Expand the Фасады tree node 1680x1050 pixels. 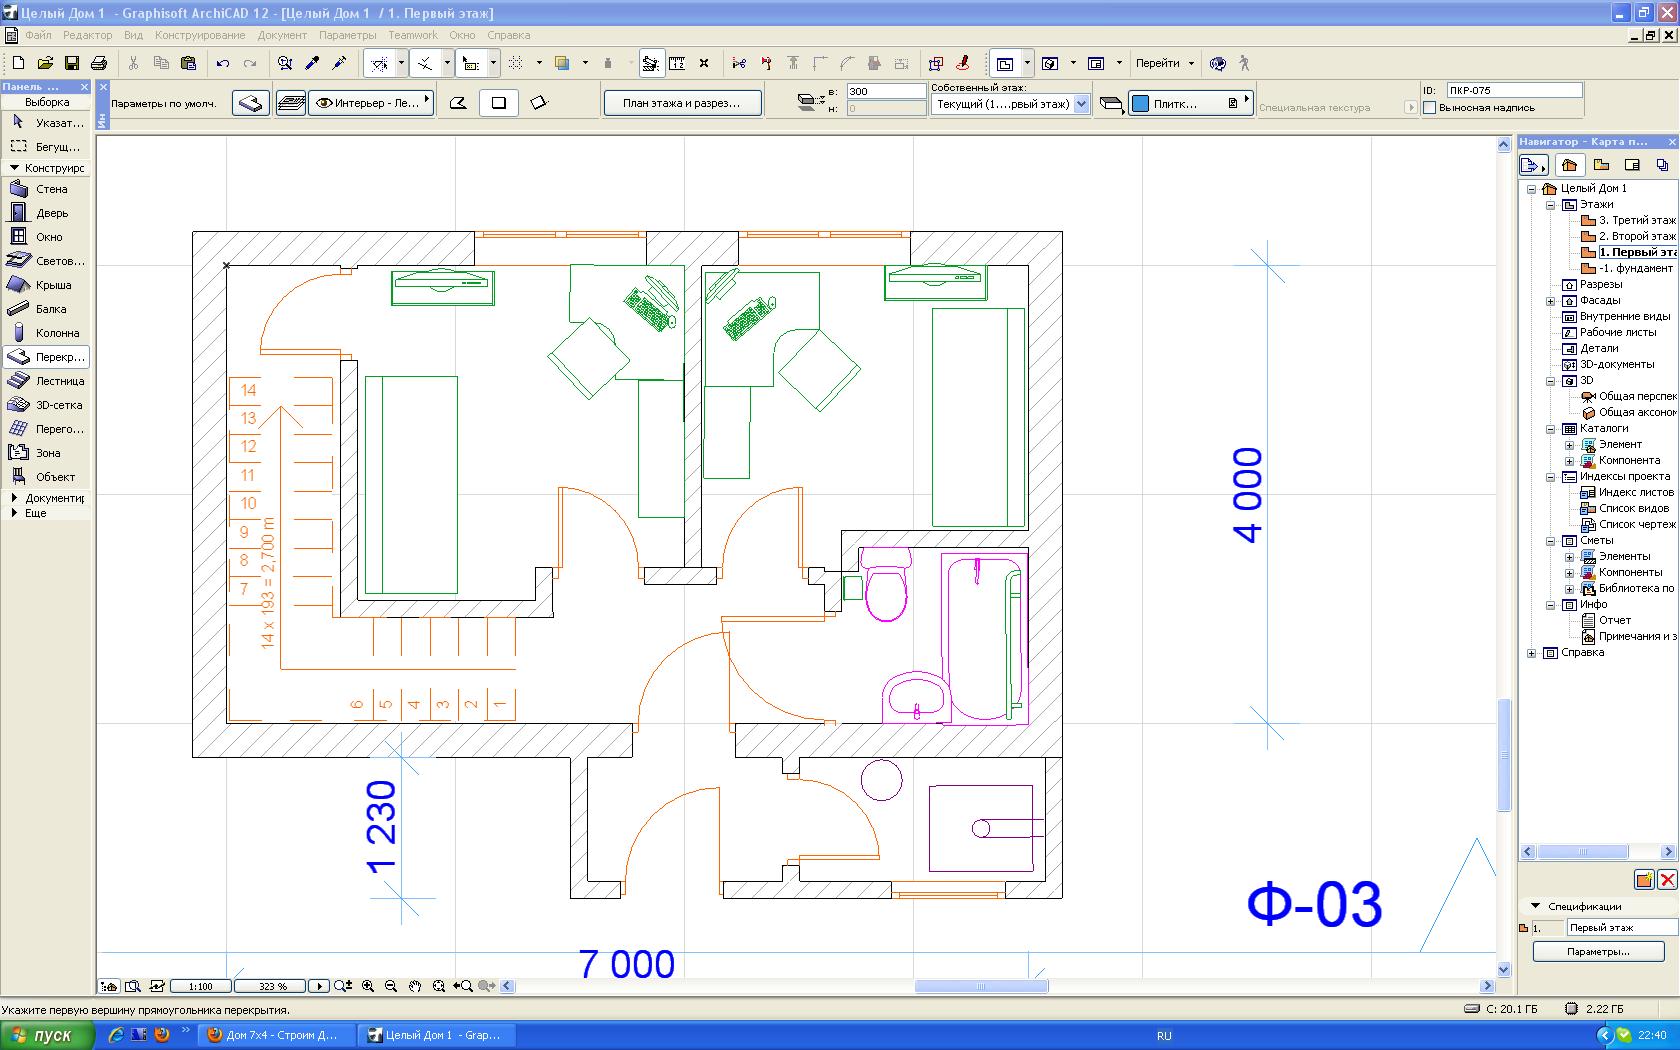point(1551,301)
